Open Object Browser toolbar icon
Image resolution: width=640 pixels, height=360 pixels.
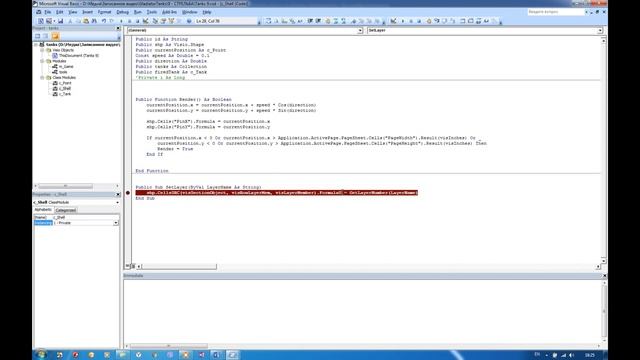171,21
